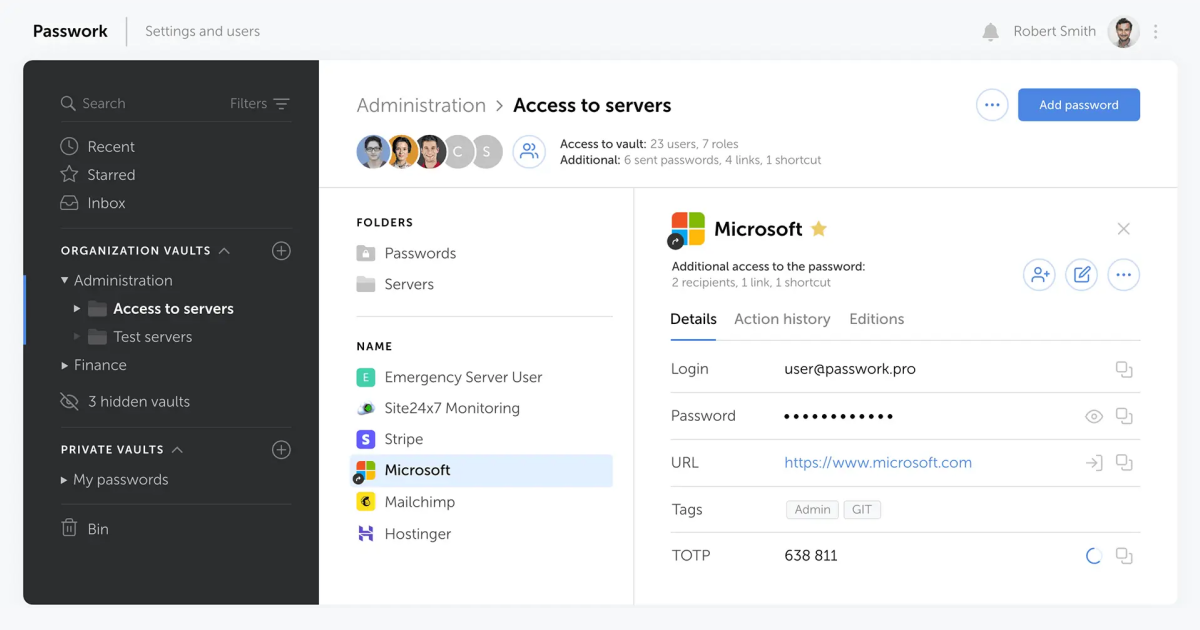This screenshot has width=1200, height=630.
Task: Copy the TOTP code icon
Action: (1124, 555)
